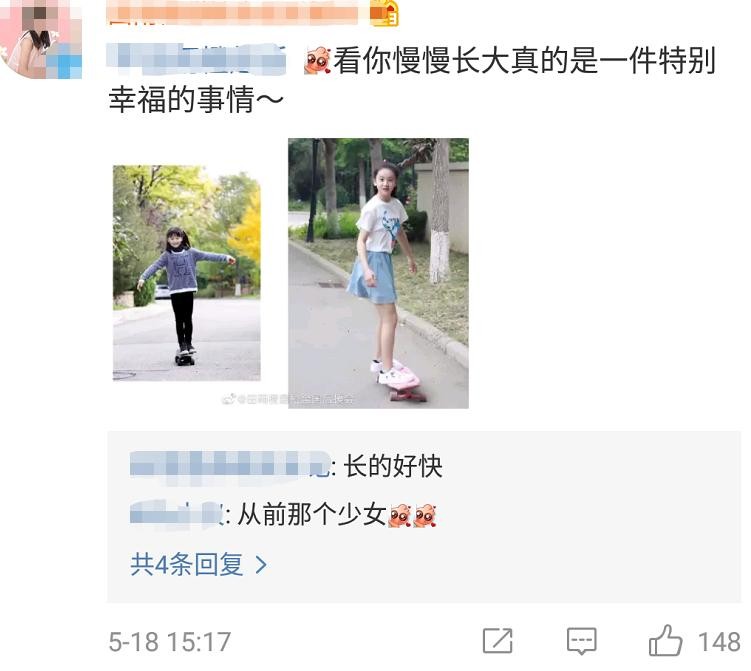Tap the share/forward icon
The height and width of the screenshot is (671, 751).
pyautogui.click(x=497, y=641)
